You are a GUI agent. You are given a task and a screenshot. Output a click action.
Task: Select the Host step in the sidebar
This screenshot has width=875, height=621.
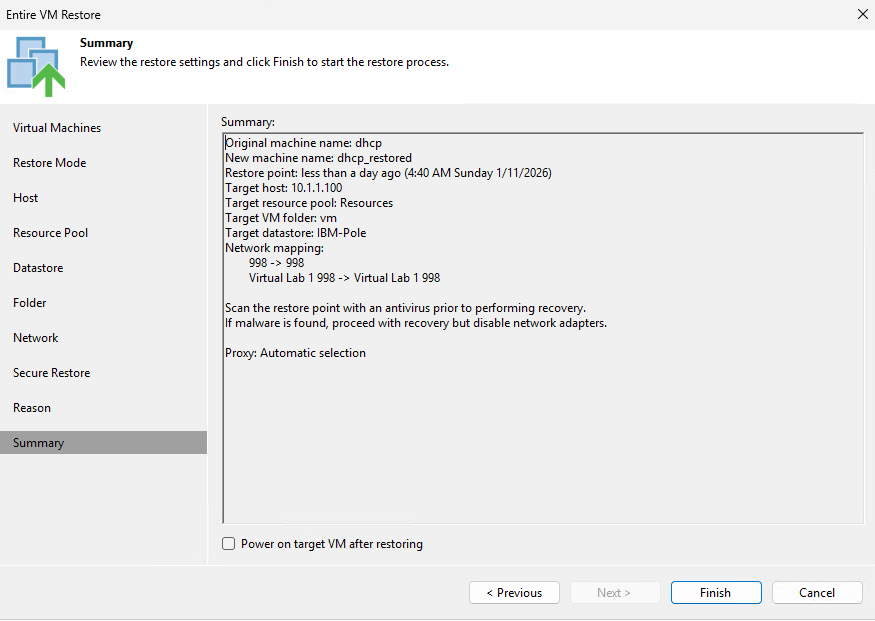point(25,197)
